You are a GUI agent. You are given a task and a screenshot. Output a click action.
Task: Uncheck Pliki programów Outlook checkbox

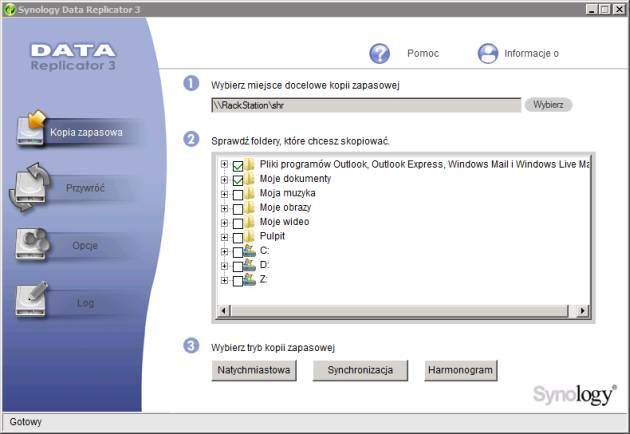238,166
